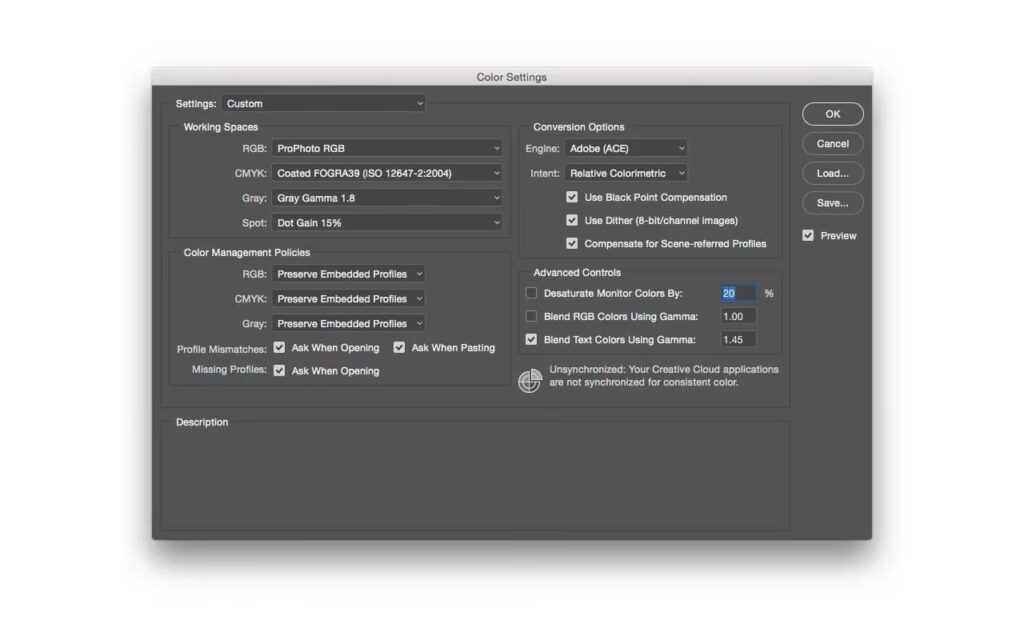Image resolution: width=1024 pixels, height=640 pixels.
Task: Uncheck Blend Text Colors Using Gamma
Action: tap(531, 340)
